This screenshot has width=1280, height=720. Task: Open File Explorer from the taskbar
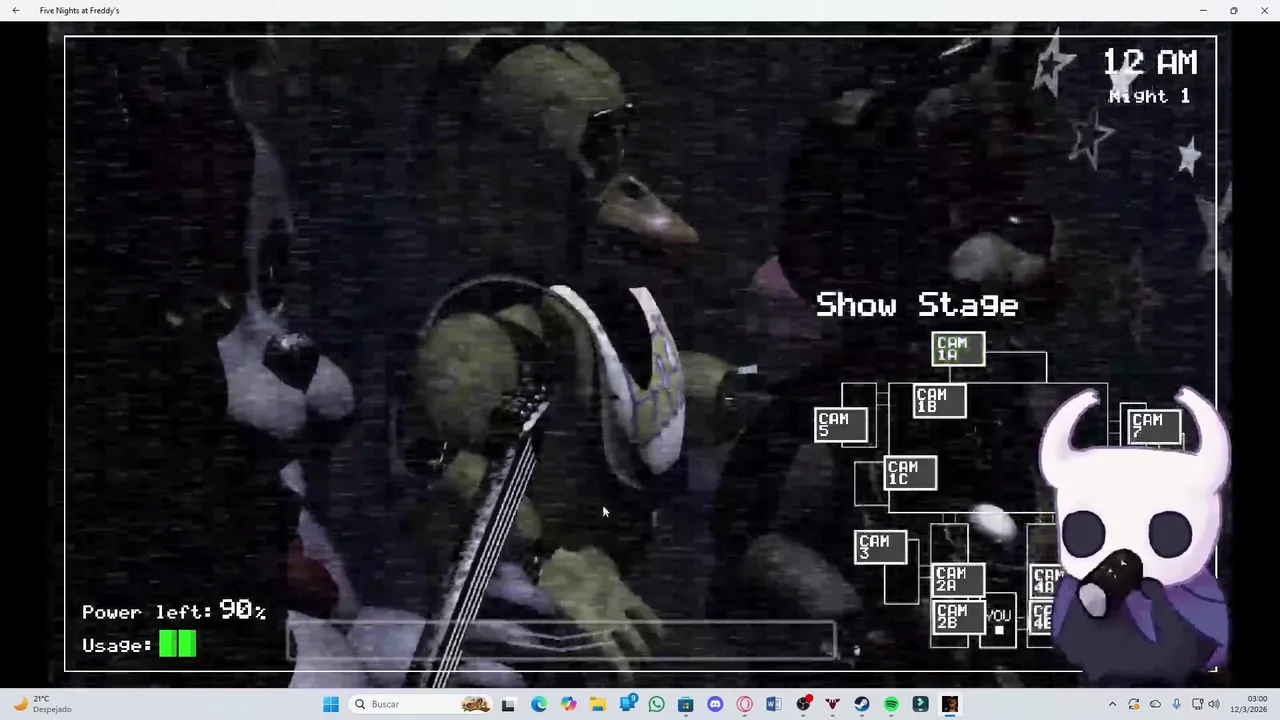point(598,704)
